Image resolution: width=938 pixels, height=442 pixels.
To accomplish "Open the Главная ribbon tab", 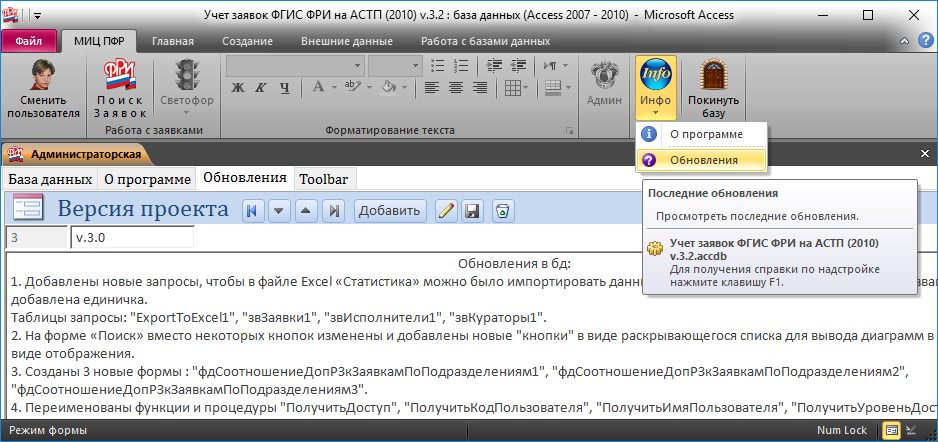I will tap(172, 41).
